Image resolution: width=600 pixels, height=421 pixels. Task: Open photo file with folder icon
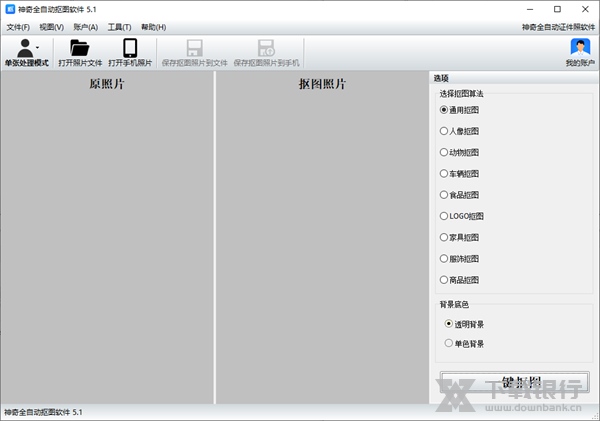point(80,47)
